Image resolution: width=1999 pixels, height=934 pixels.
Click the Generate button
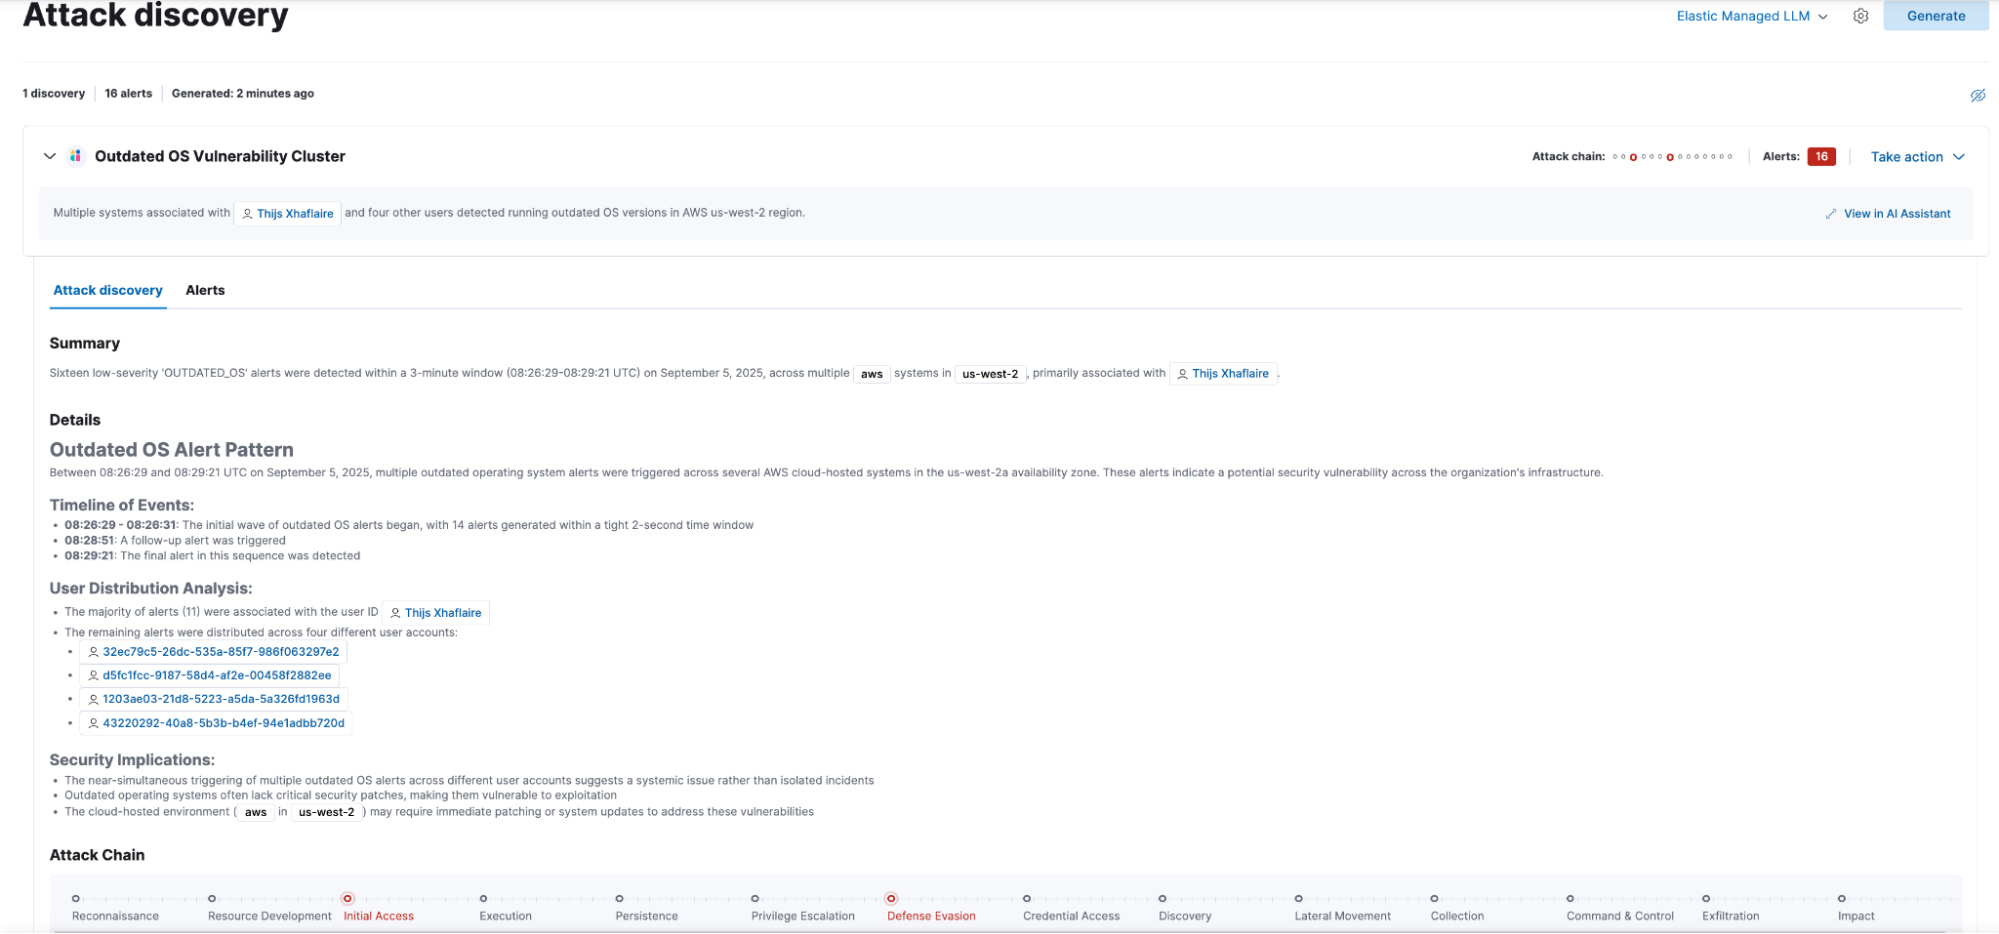(1934, 16)
